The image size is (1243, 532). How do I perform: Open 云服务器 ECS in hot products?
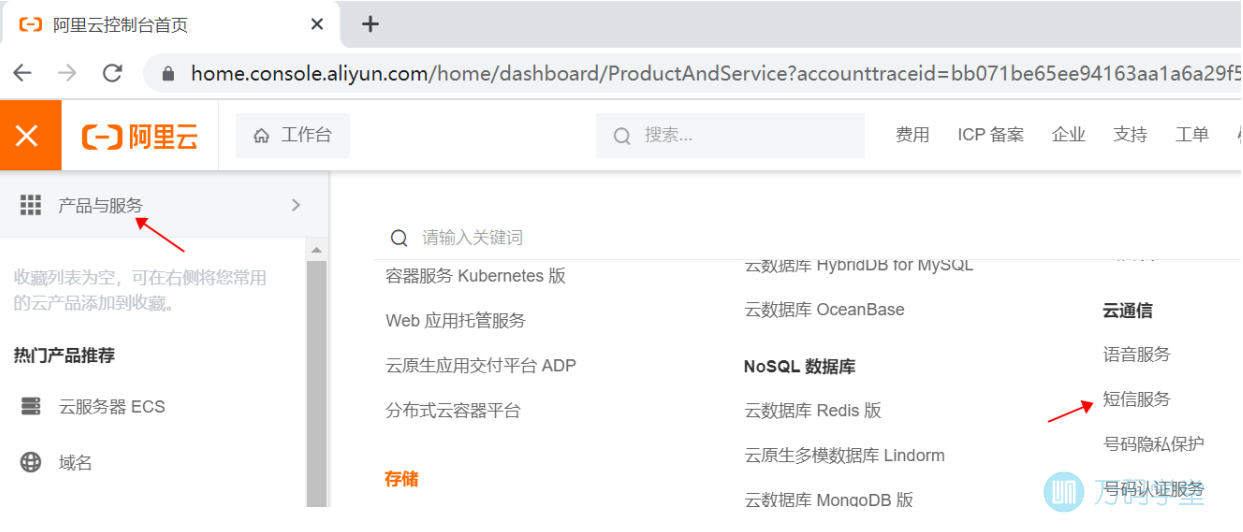[112, 407]
